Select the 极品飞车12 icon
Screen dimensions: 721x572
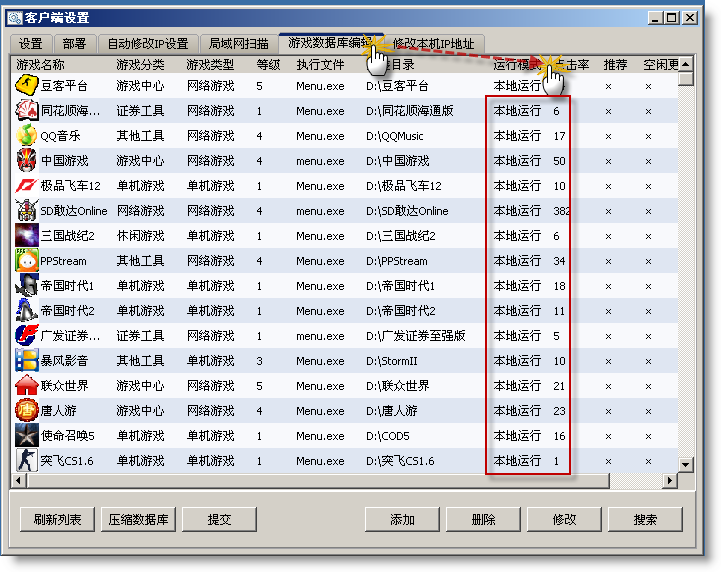[26, 186]
